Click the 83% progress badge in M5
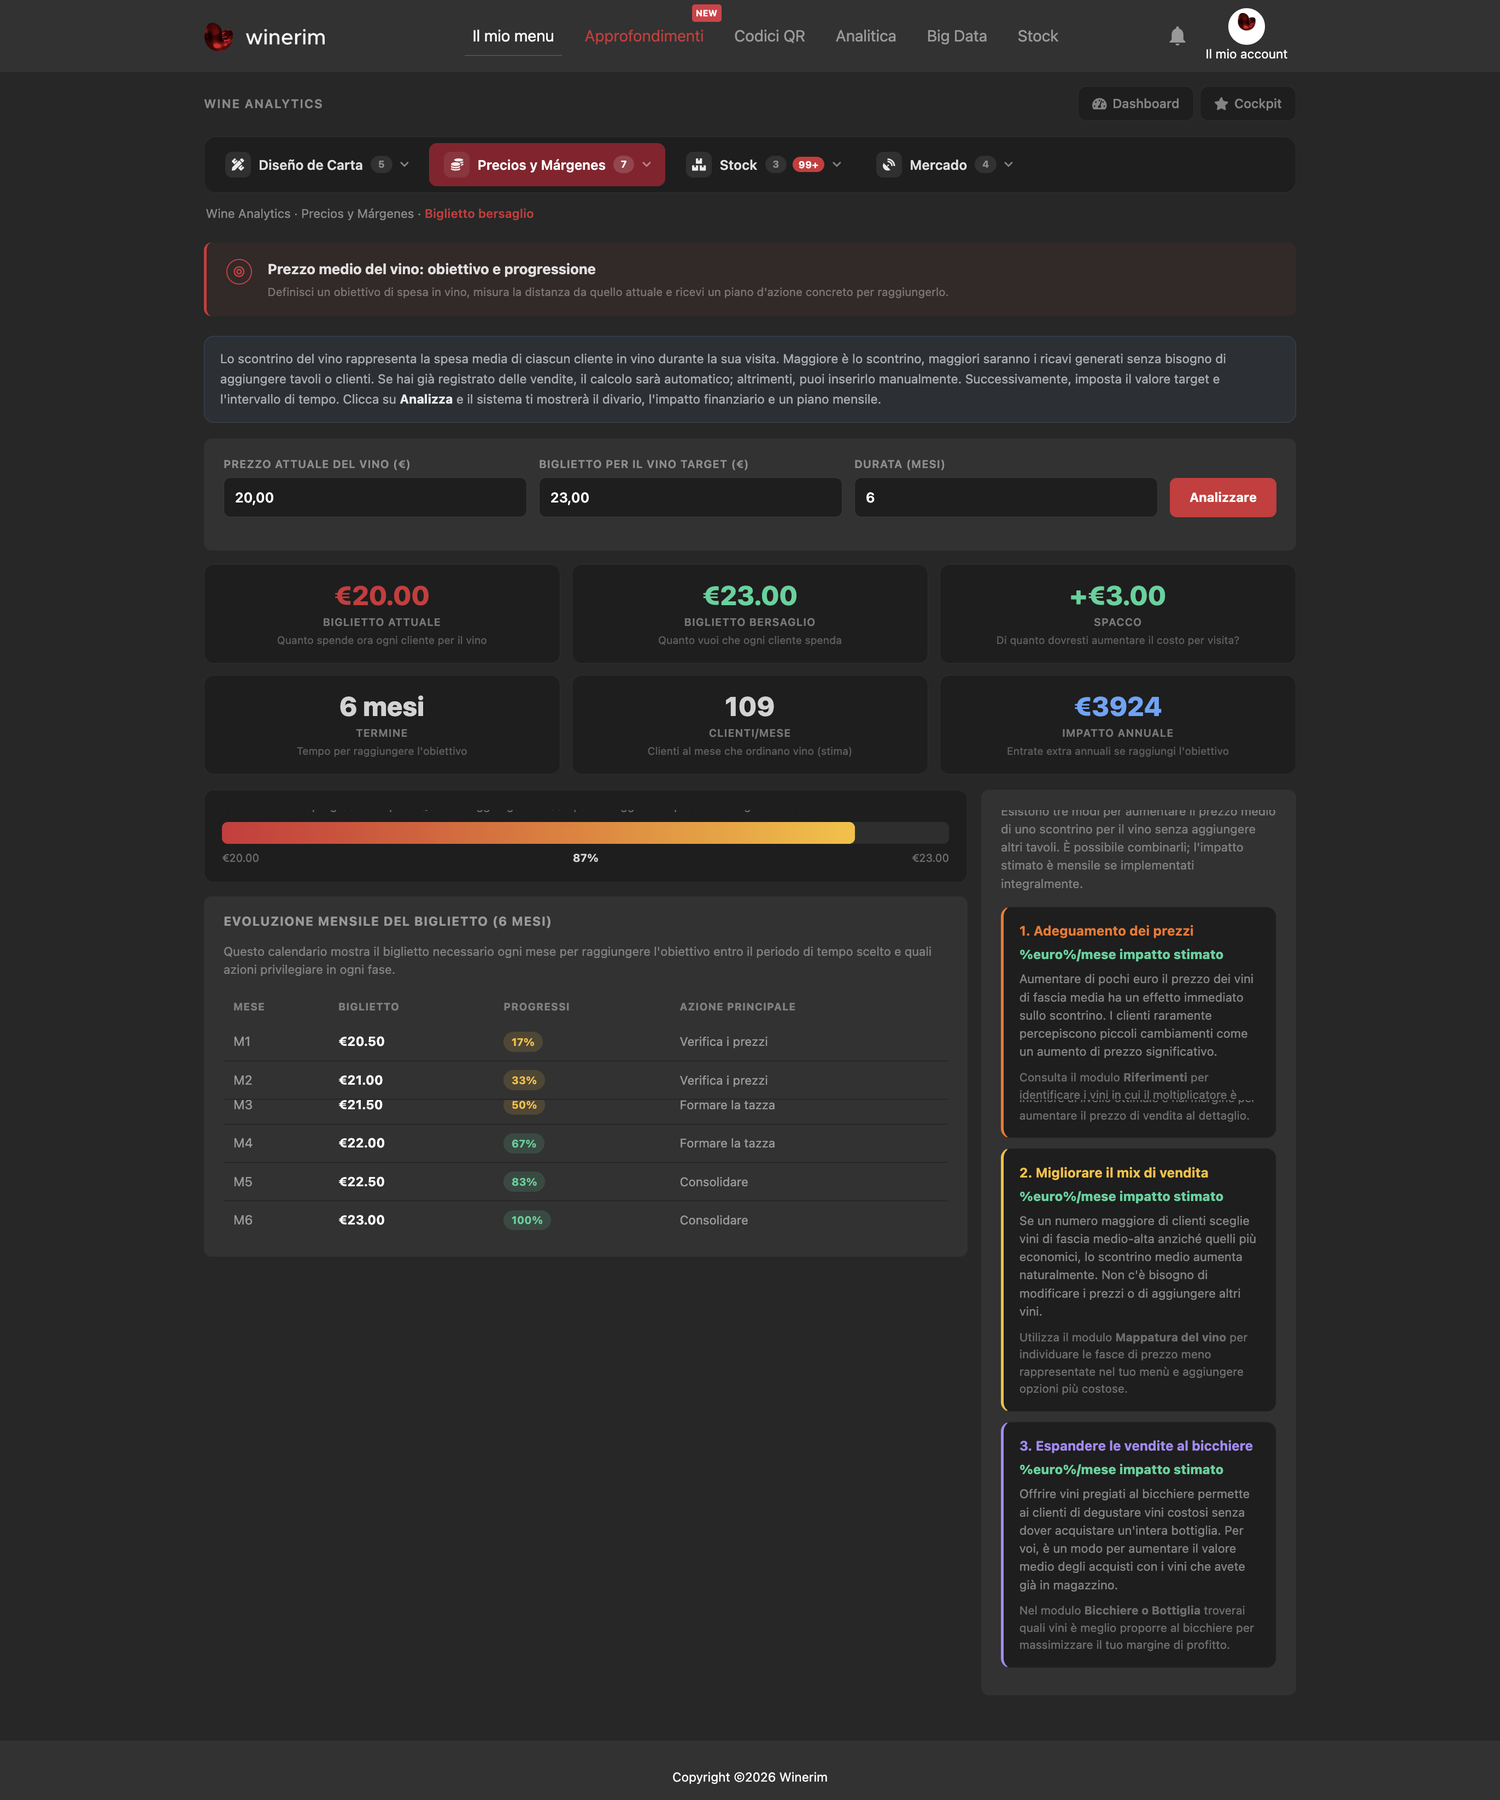Screen dimensions: 1500x1800 pos(524,1182)
